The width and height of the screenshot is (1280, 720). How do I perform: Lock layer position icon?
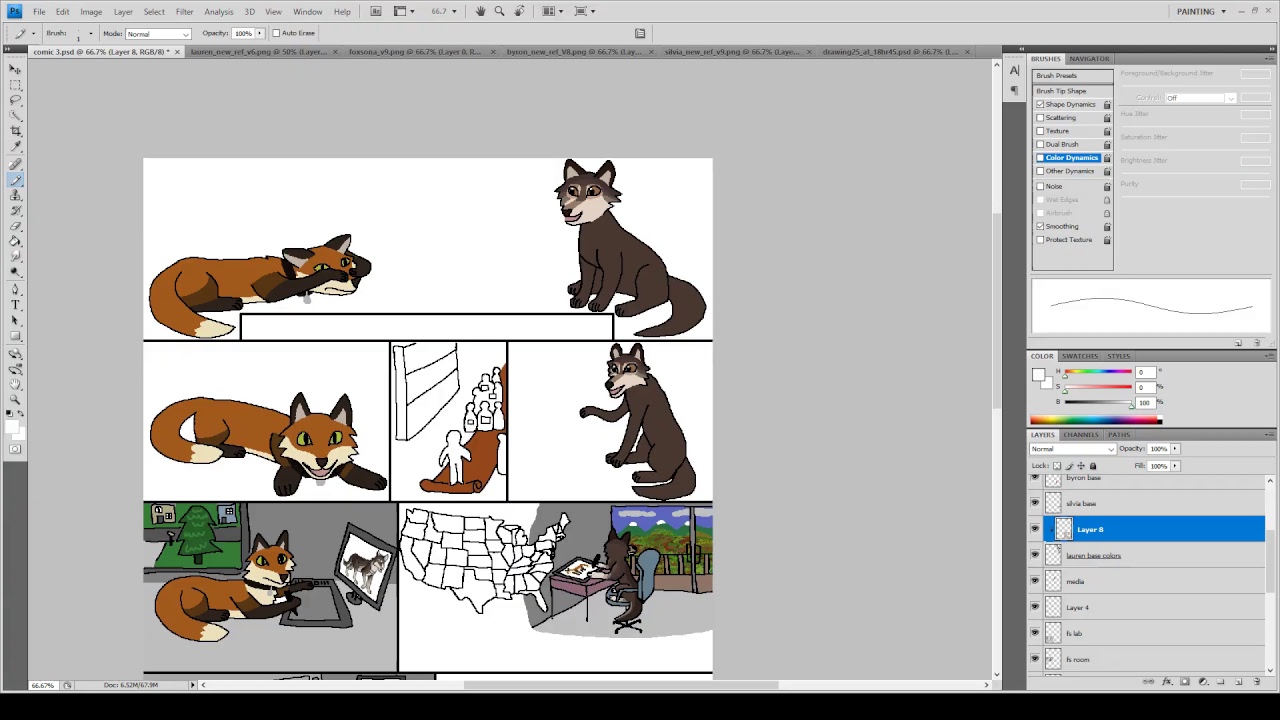click(1081, 466)
